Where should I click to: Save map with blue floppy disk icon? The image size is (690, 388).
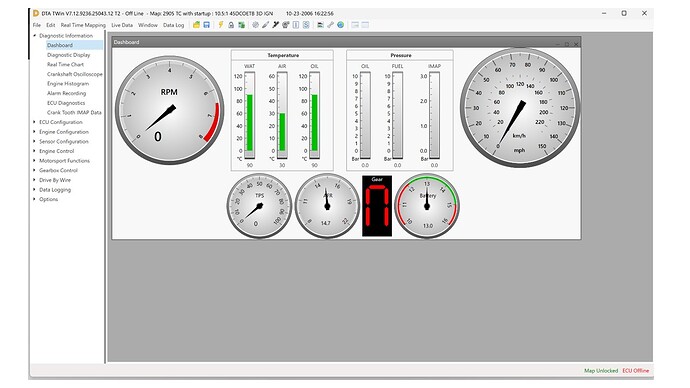206,25
